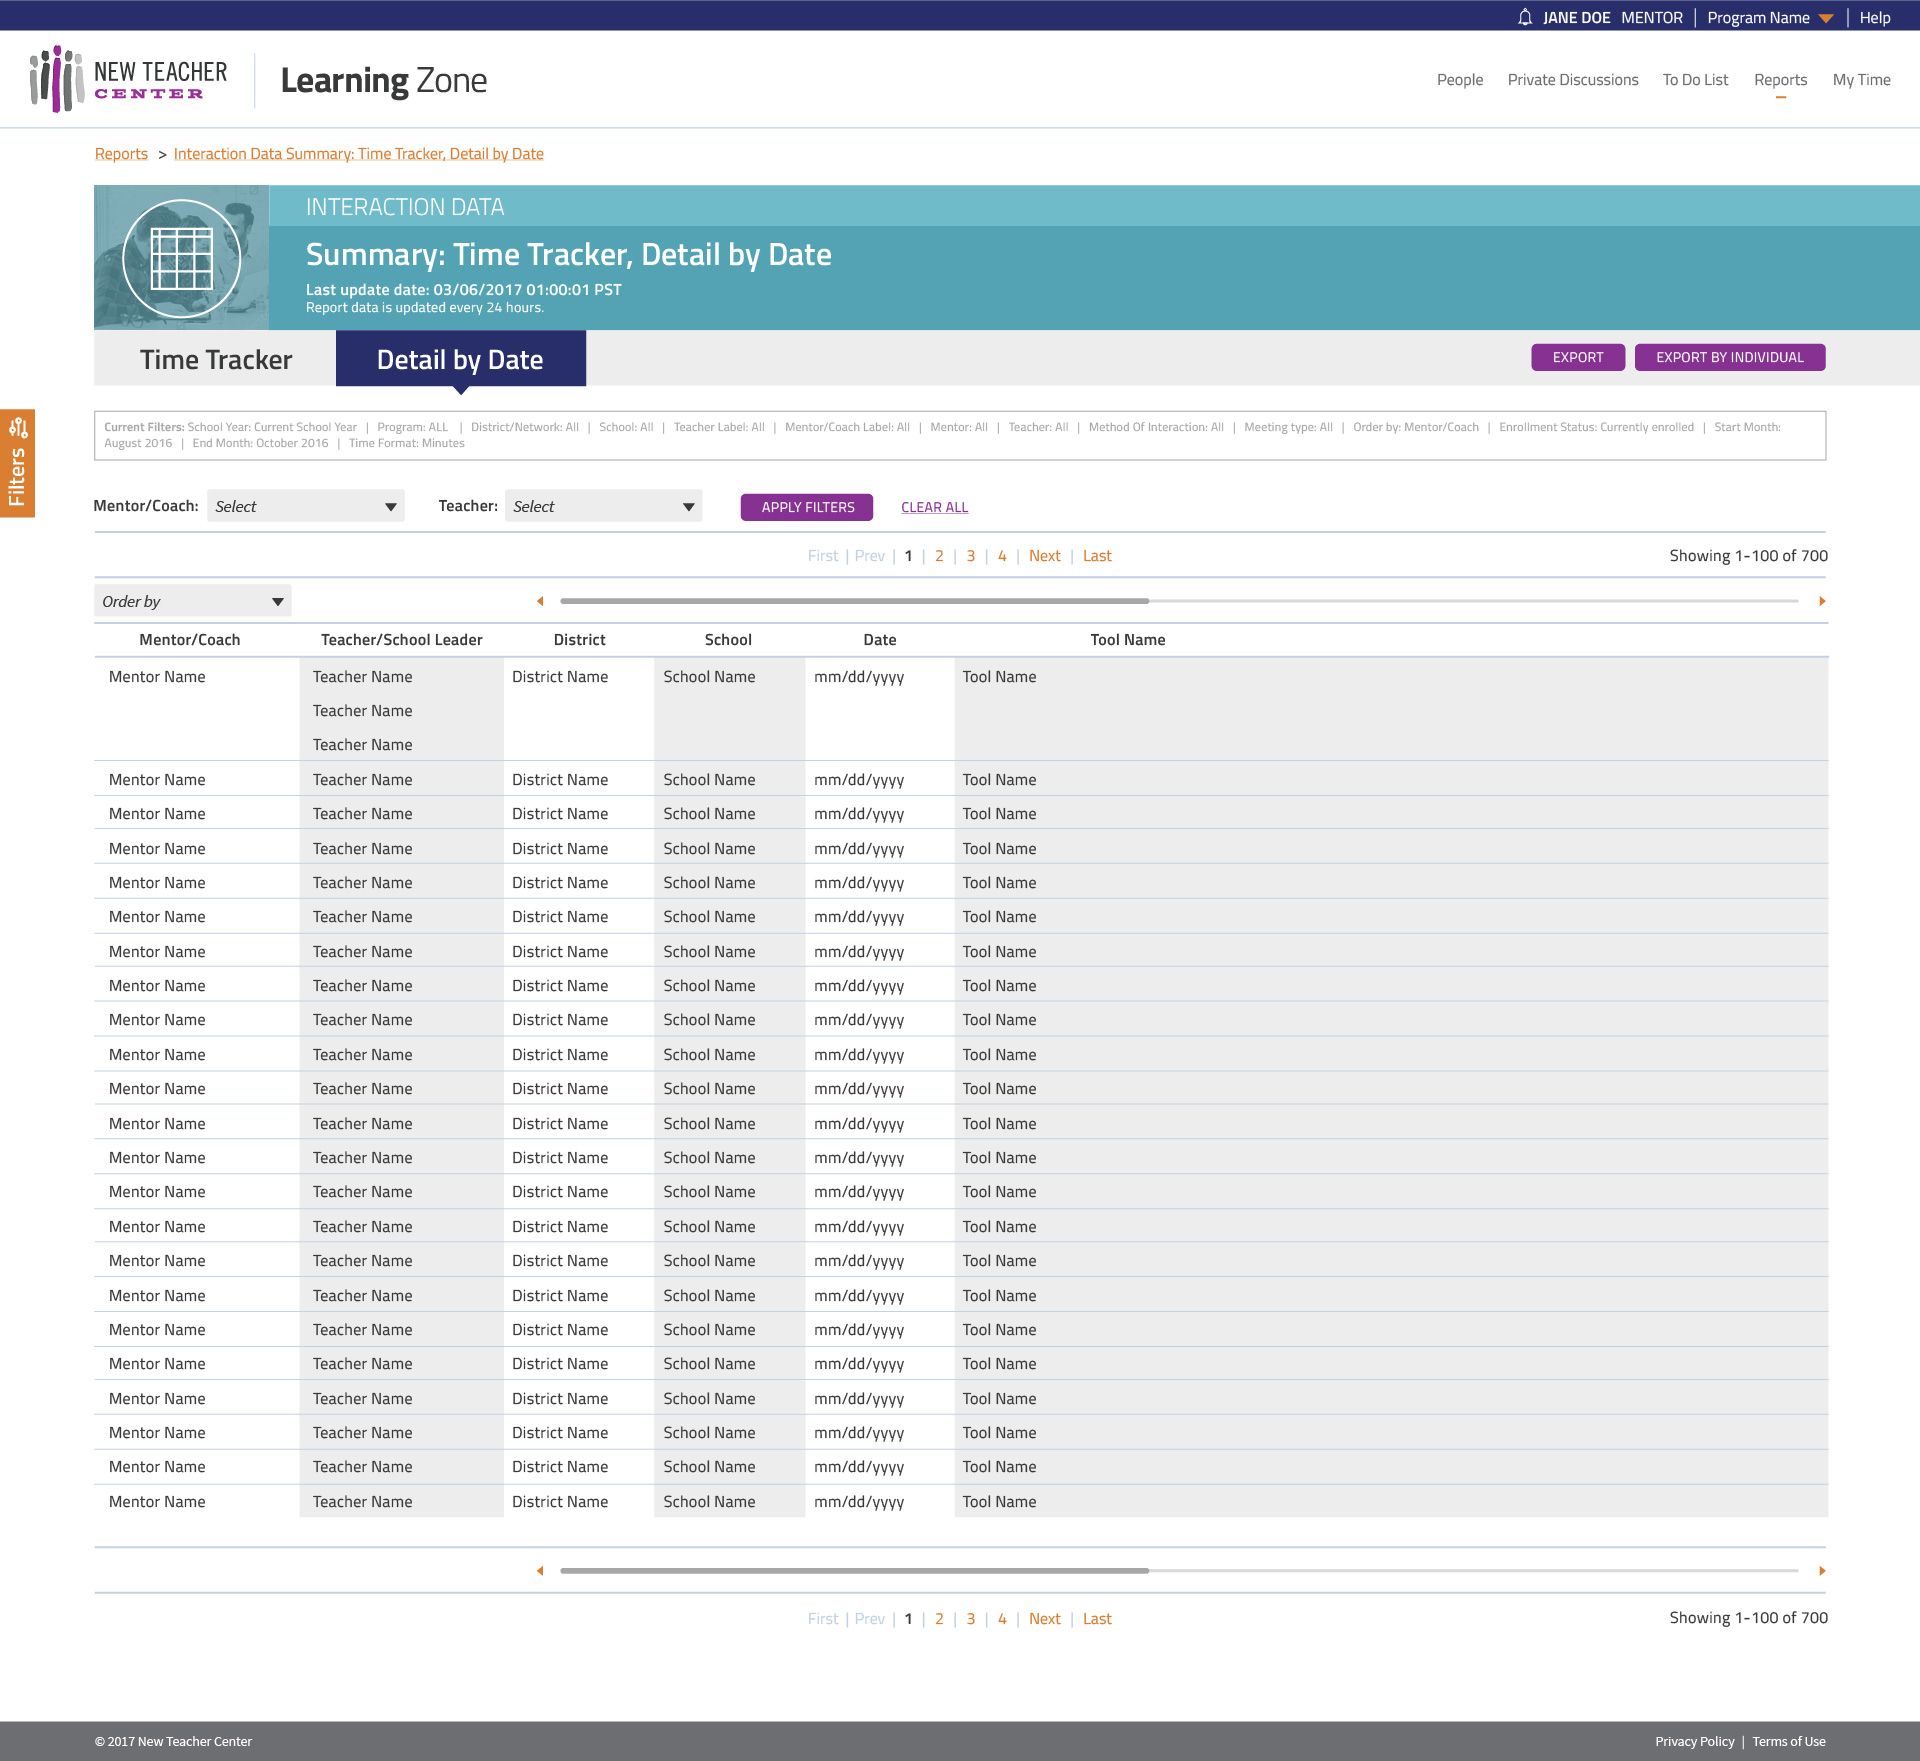Click the interaction data grid icon
This screenshot has height=1761, width=1920.
coord(181,258)
